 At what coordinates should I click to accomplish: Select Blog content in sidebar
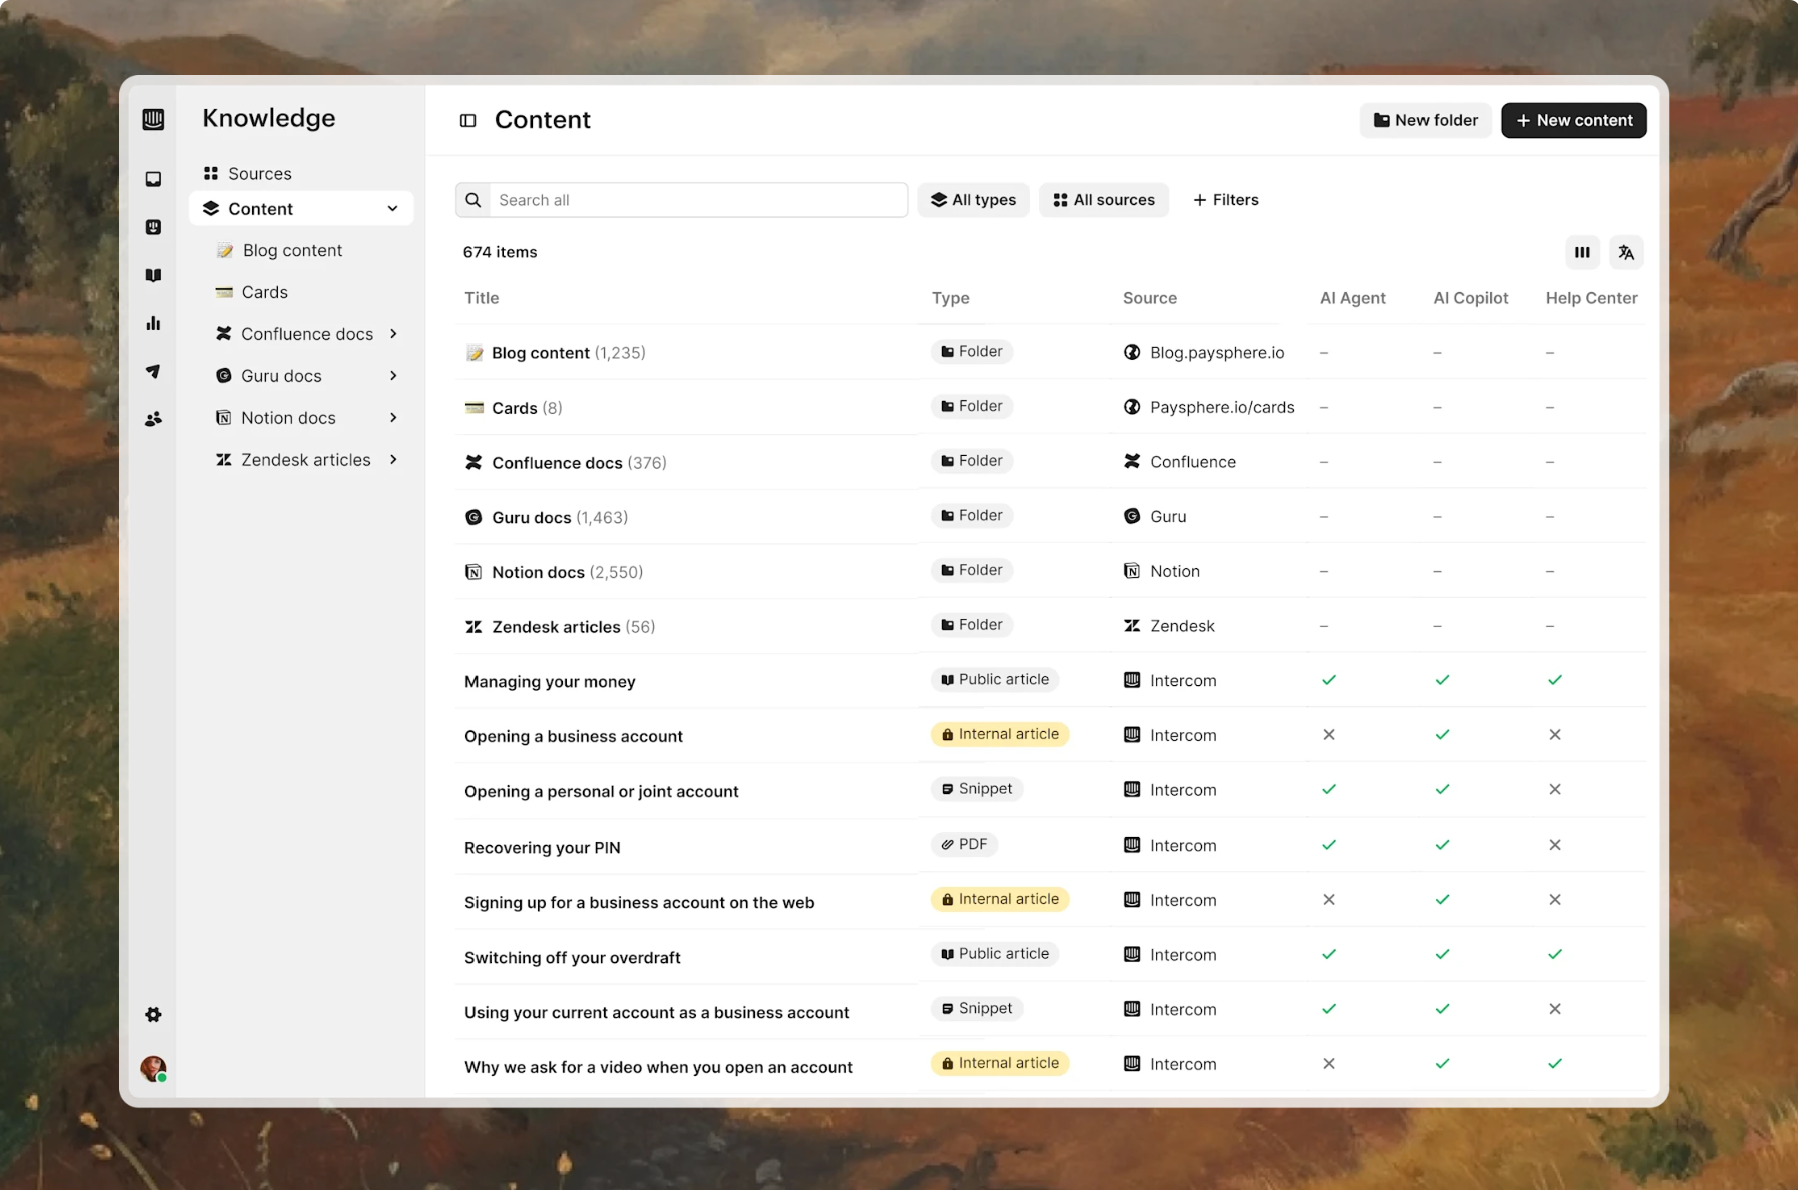(x=292, y=251)
